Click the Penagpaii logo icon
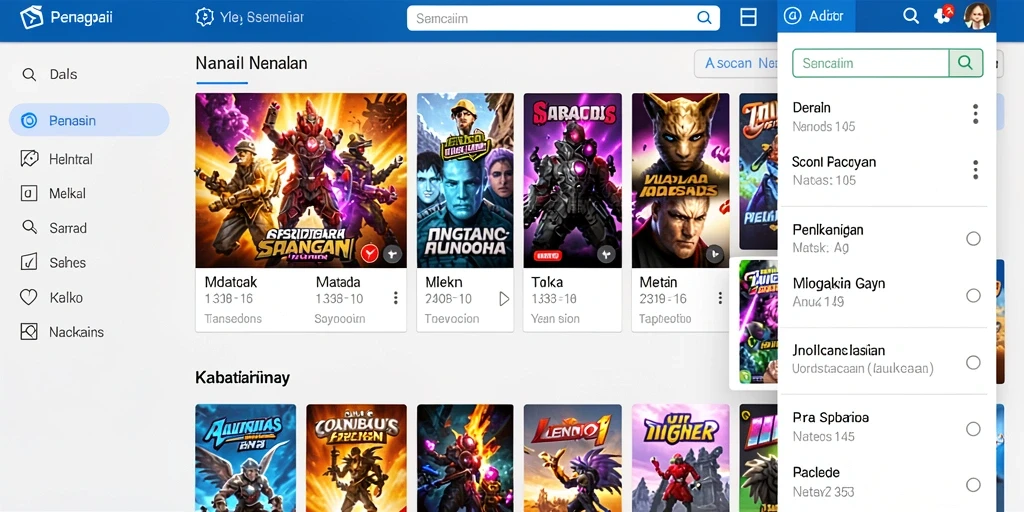The height and width of the screenshot is (512, 1024). tap(31, 17)
